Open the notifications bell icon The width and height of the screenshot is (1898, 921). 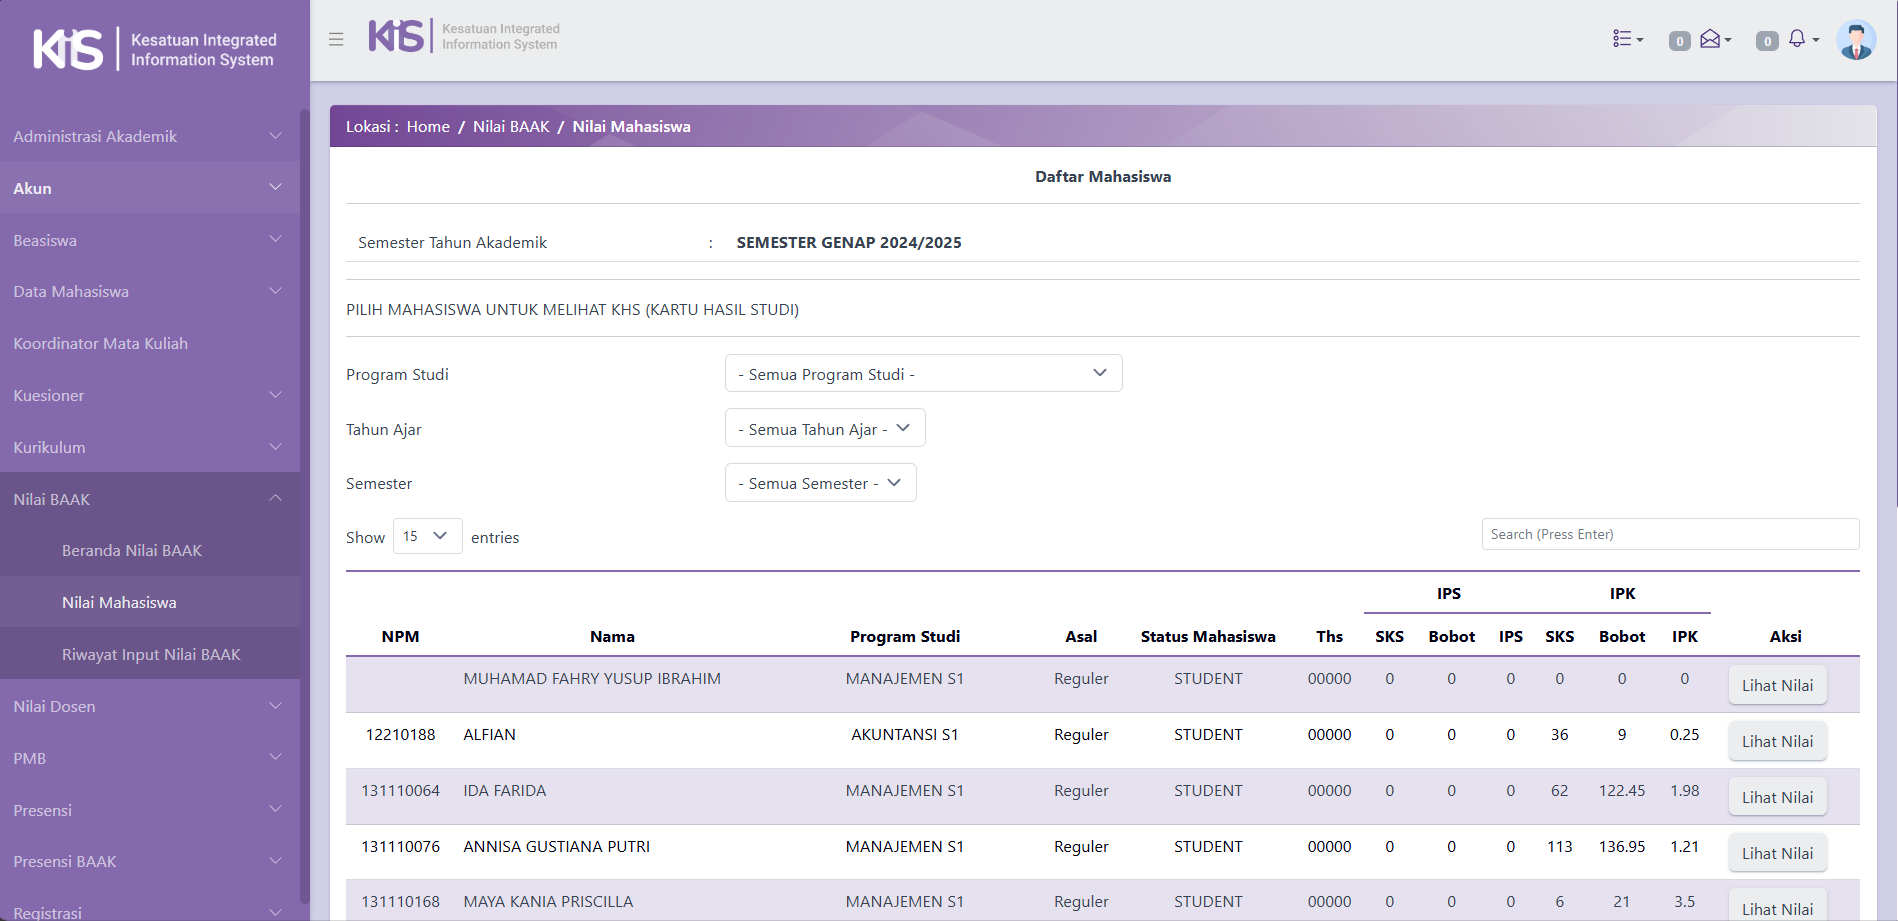click(x=1801, y=39)
